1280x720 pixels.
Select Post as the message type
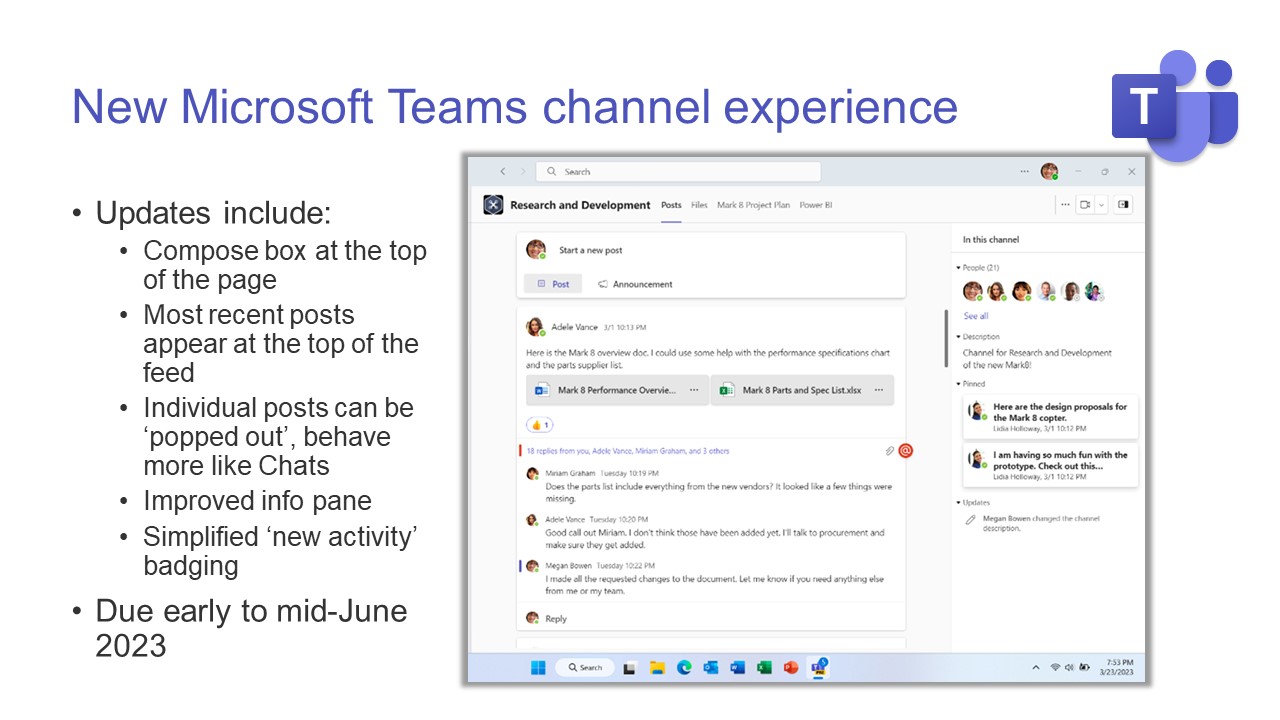pos(553,284)
